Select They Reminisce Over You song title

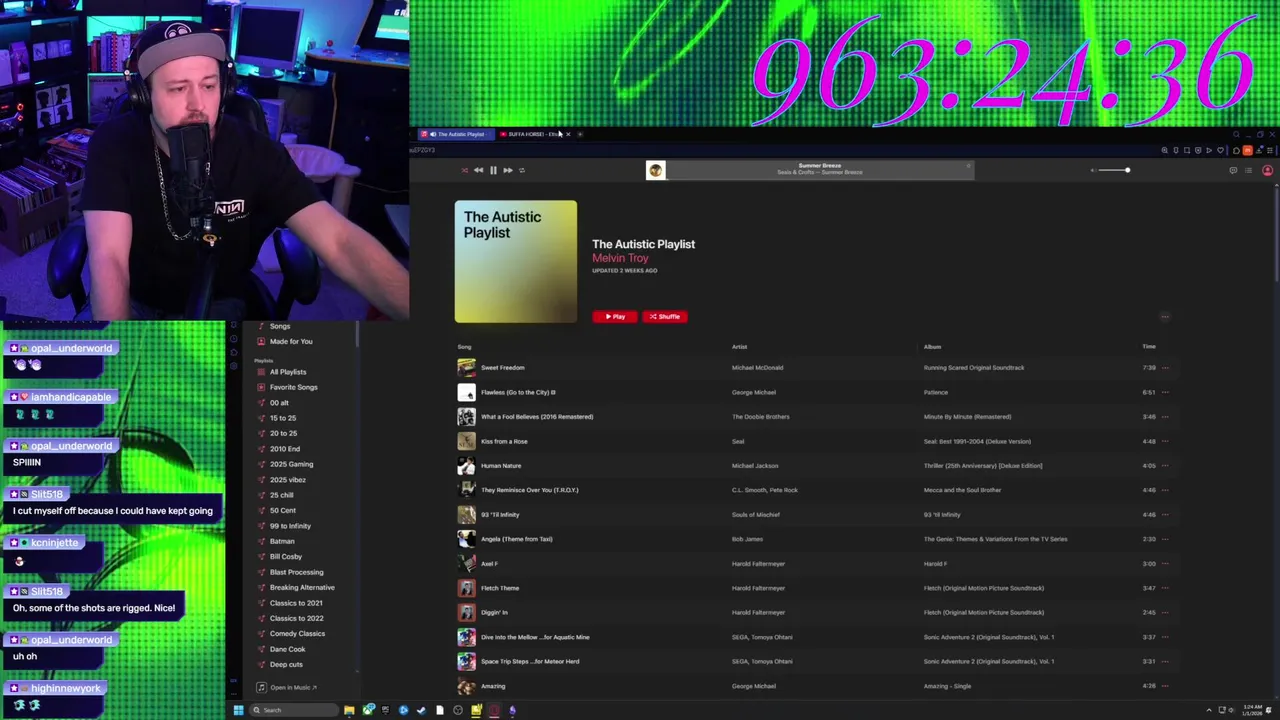[530, 490]
